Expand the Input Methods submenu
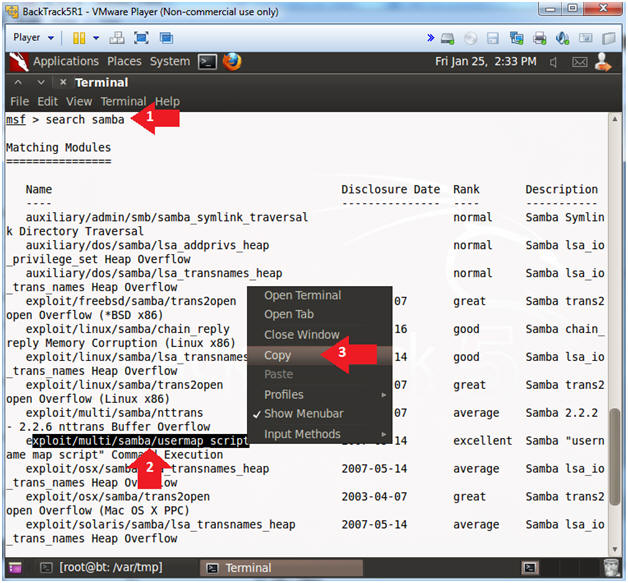 click(319, 434)
